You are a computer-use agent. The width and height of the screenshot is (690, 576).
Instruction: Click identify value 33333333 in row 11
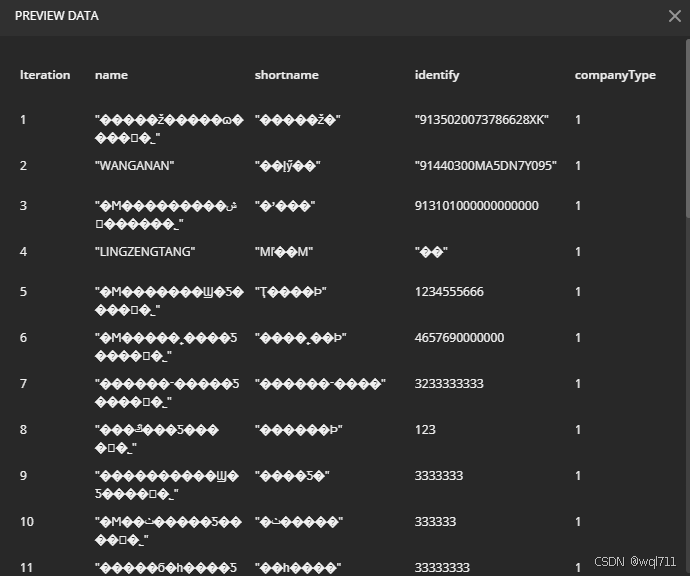442,568
